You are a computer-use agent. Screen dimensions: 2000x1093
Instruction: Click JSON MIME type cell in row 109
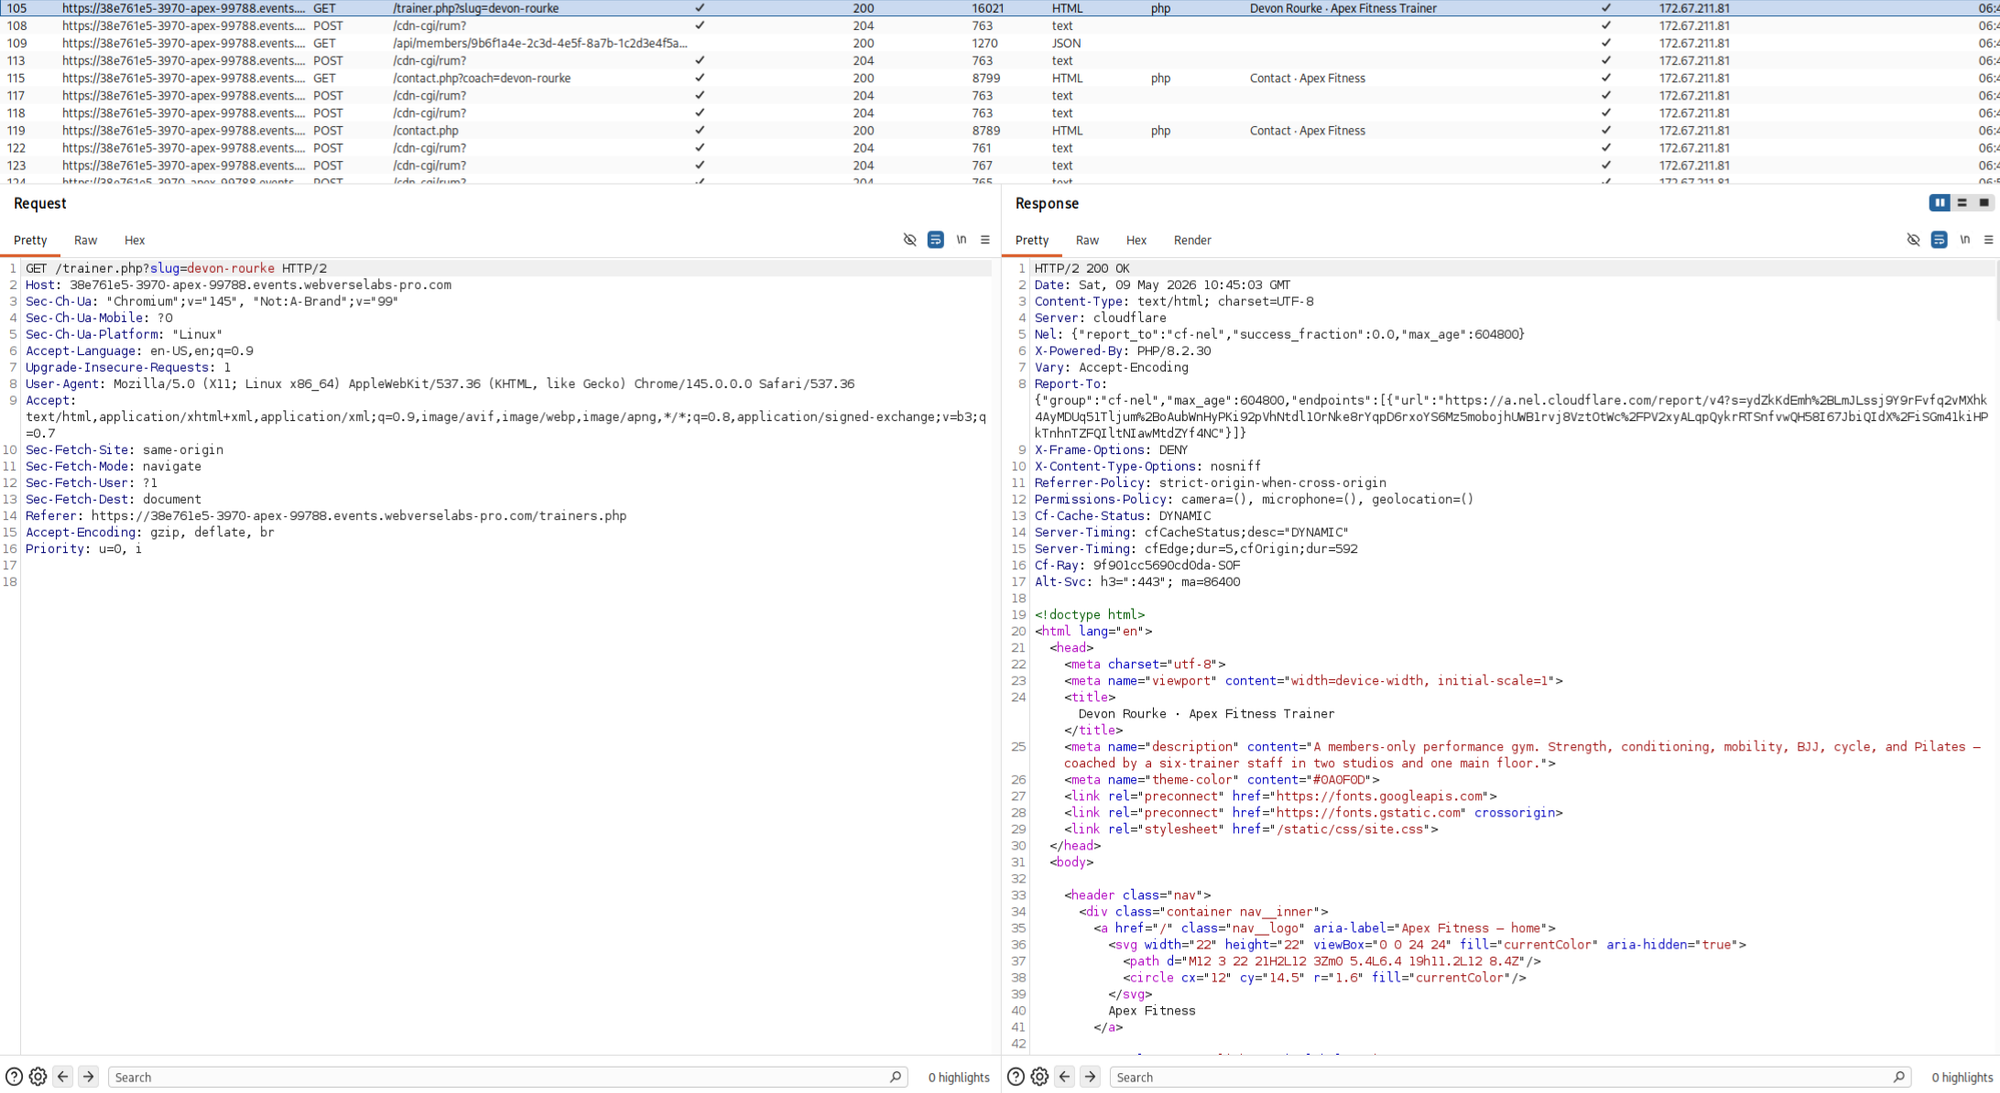click(1066, 43)
